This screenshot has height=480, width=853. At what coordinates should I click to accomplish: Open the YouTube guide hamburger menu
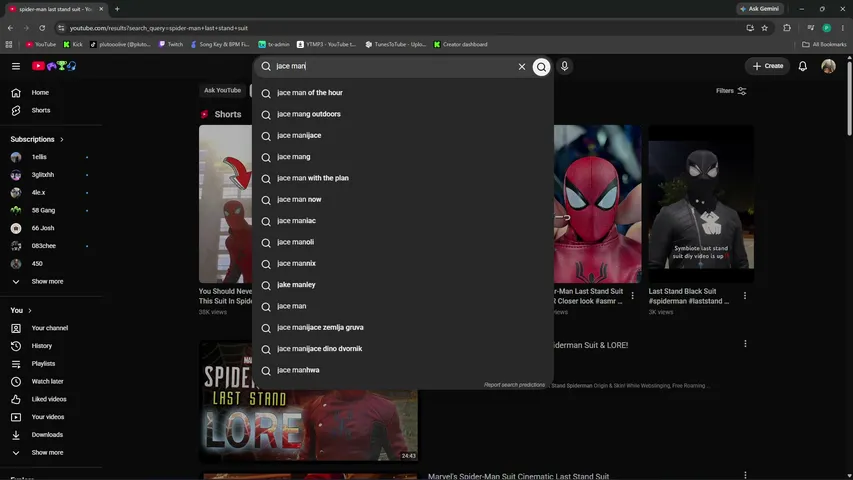pyautogui.click(x=16, y=66)
